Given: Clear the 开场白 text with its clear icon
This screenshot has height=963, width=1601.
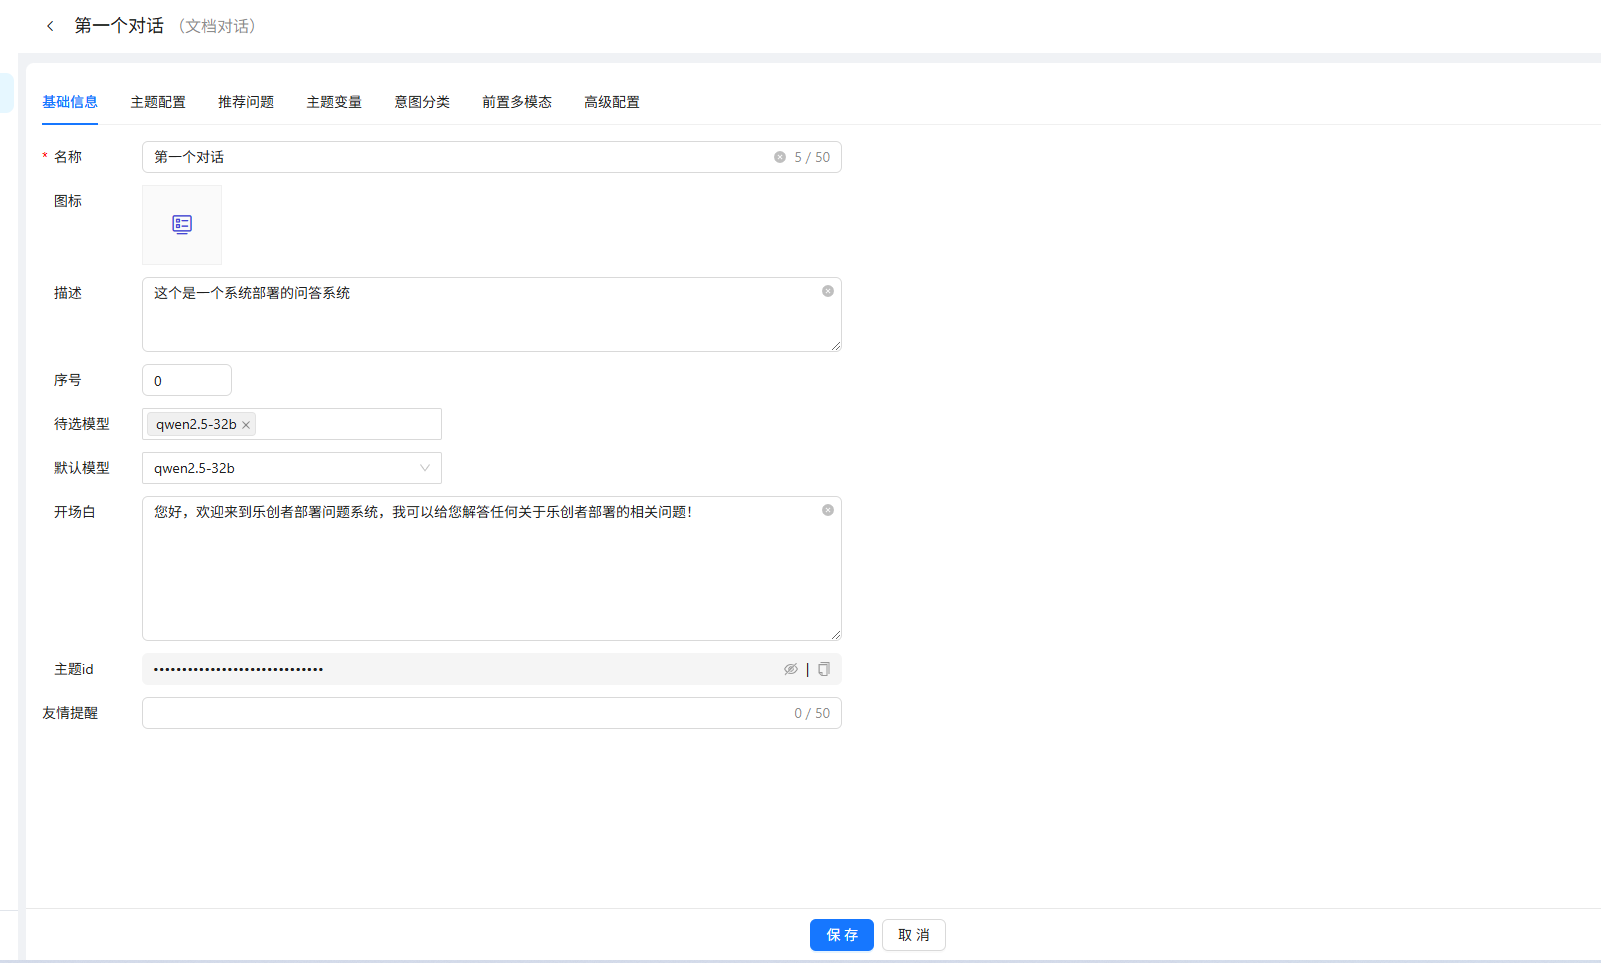Looking at the screenshot, I should pos(828,510).
